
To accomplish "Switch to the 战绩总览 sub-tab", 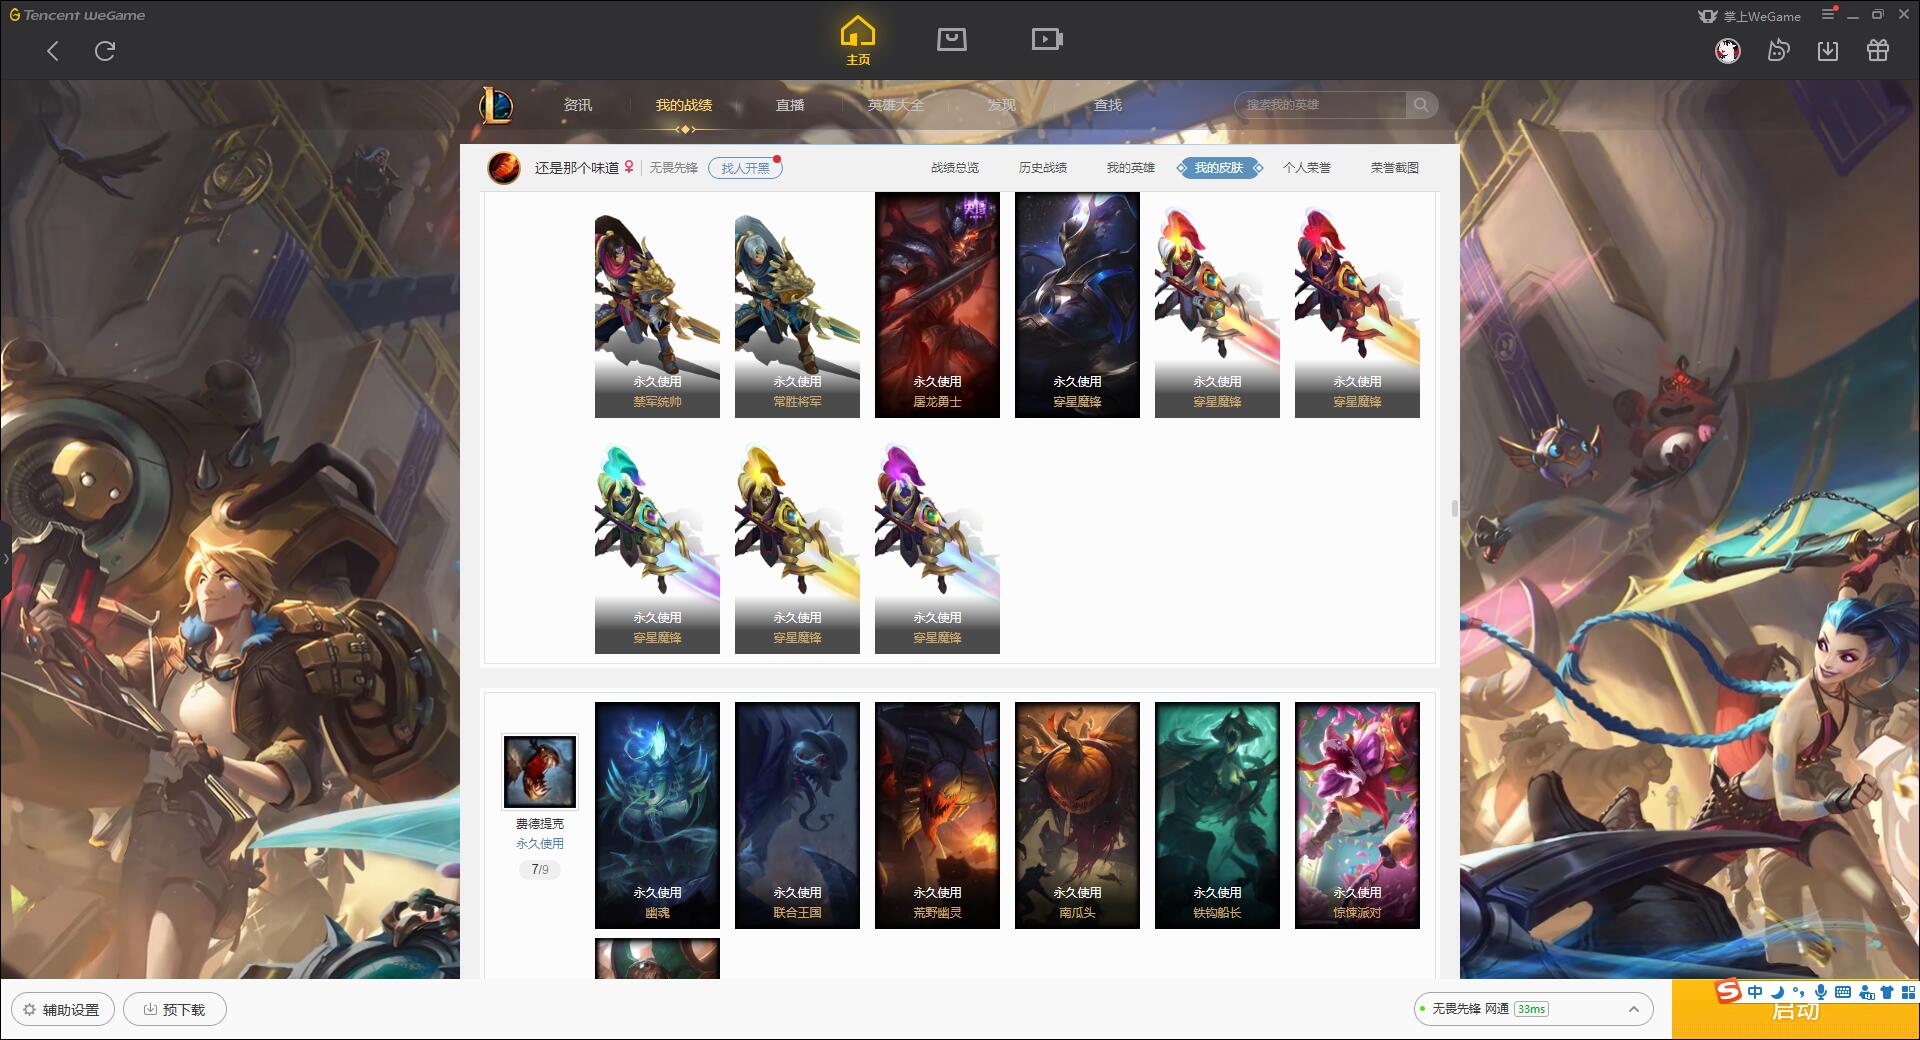I will pos(955,168).
